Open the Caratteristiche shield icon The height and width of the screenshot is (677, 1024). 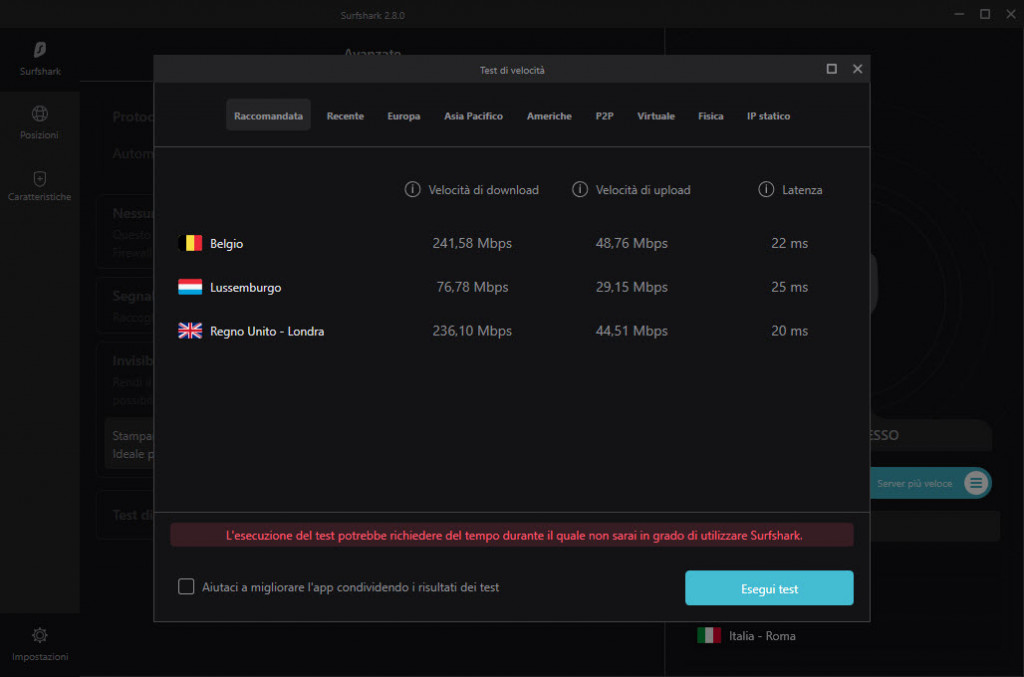pyautogui.click(x=40, y=178)
